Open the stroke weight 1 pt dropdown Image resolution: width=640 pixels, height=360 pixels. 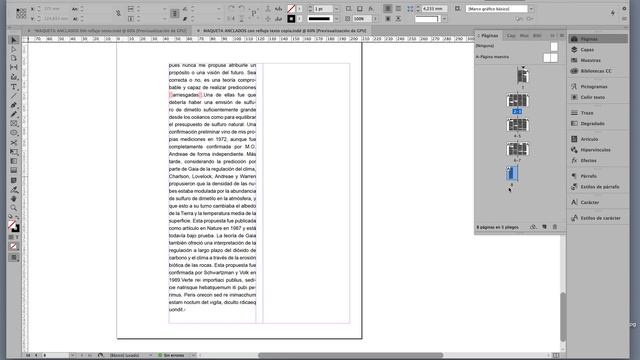tap(336, 9)
